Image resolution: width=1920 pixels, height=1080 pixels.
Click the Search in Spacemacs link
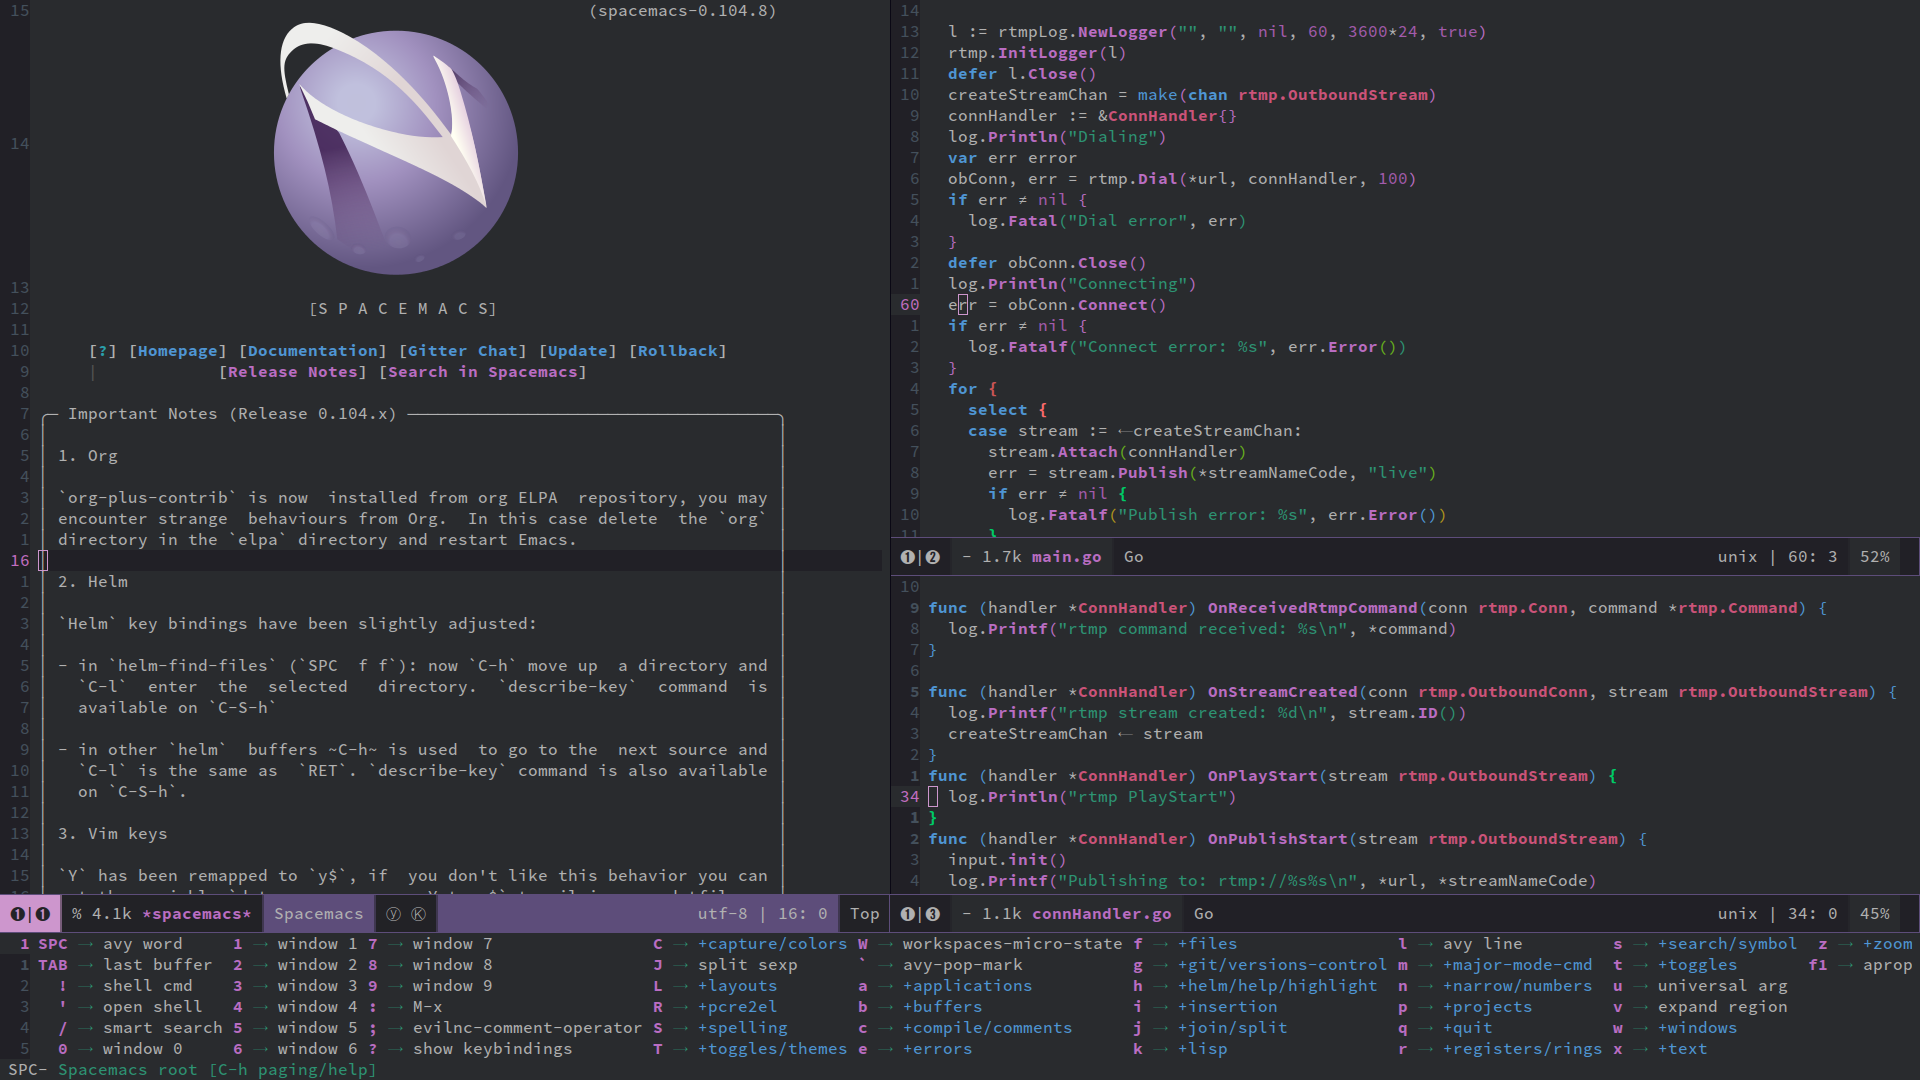483,372
